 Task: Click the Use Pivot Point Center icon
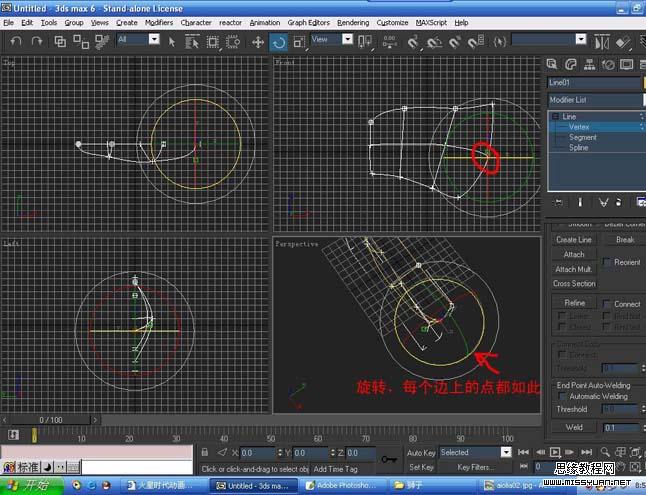tap(365, 42)
